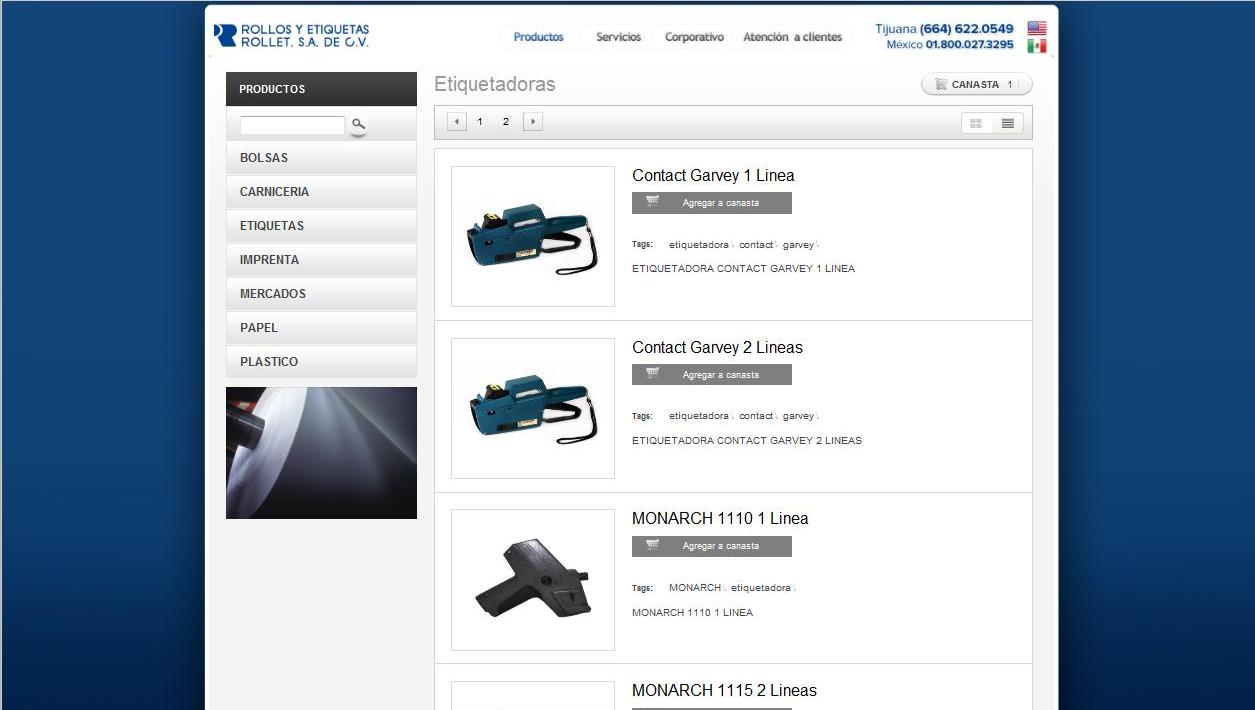Open the Canasta shopping cart
This screenshot has width=1255, height=710.
click(x=975, y=85)
